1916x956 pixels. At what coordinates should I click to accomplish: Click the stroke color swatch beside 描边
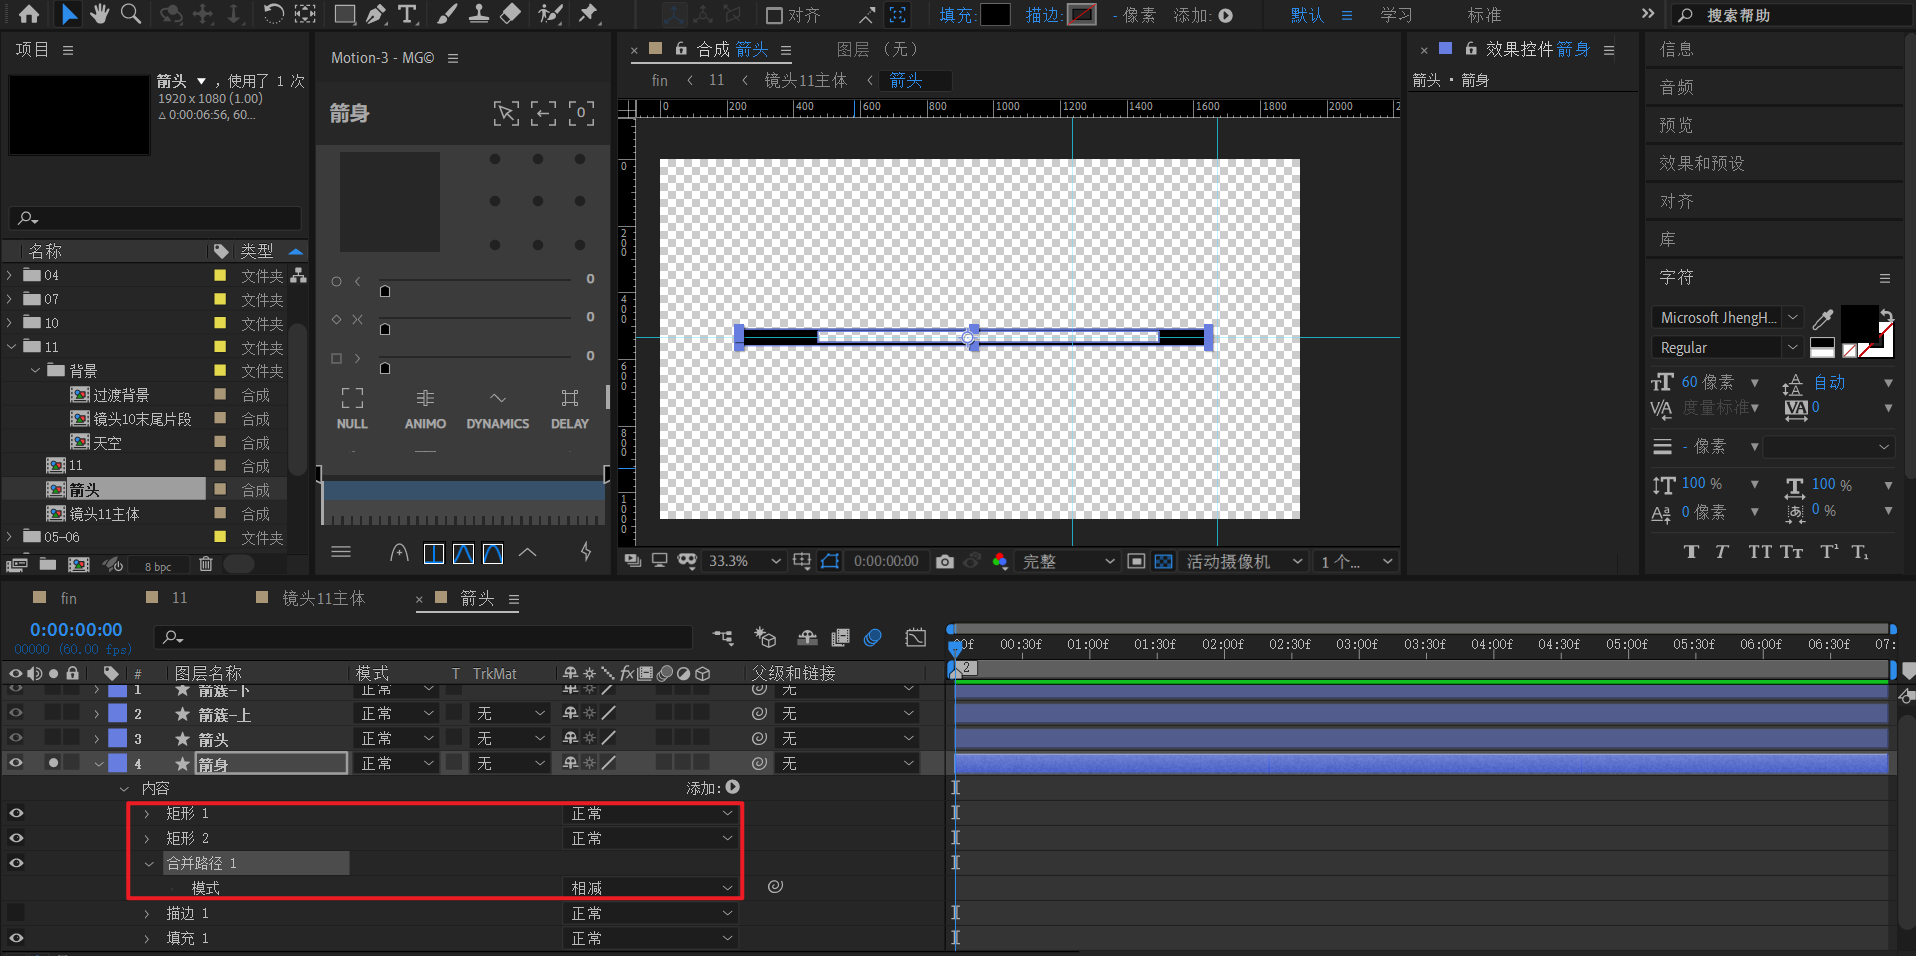point(1082,15)
